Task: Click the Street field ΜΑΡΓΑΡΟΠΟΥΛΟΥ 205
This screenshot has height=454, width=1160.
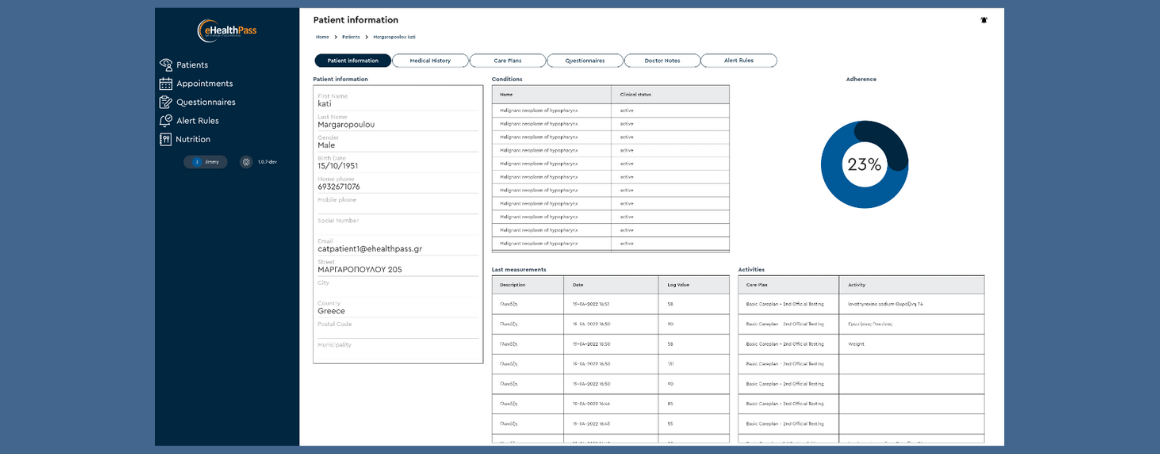Action: coord(398,266)
